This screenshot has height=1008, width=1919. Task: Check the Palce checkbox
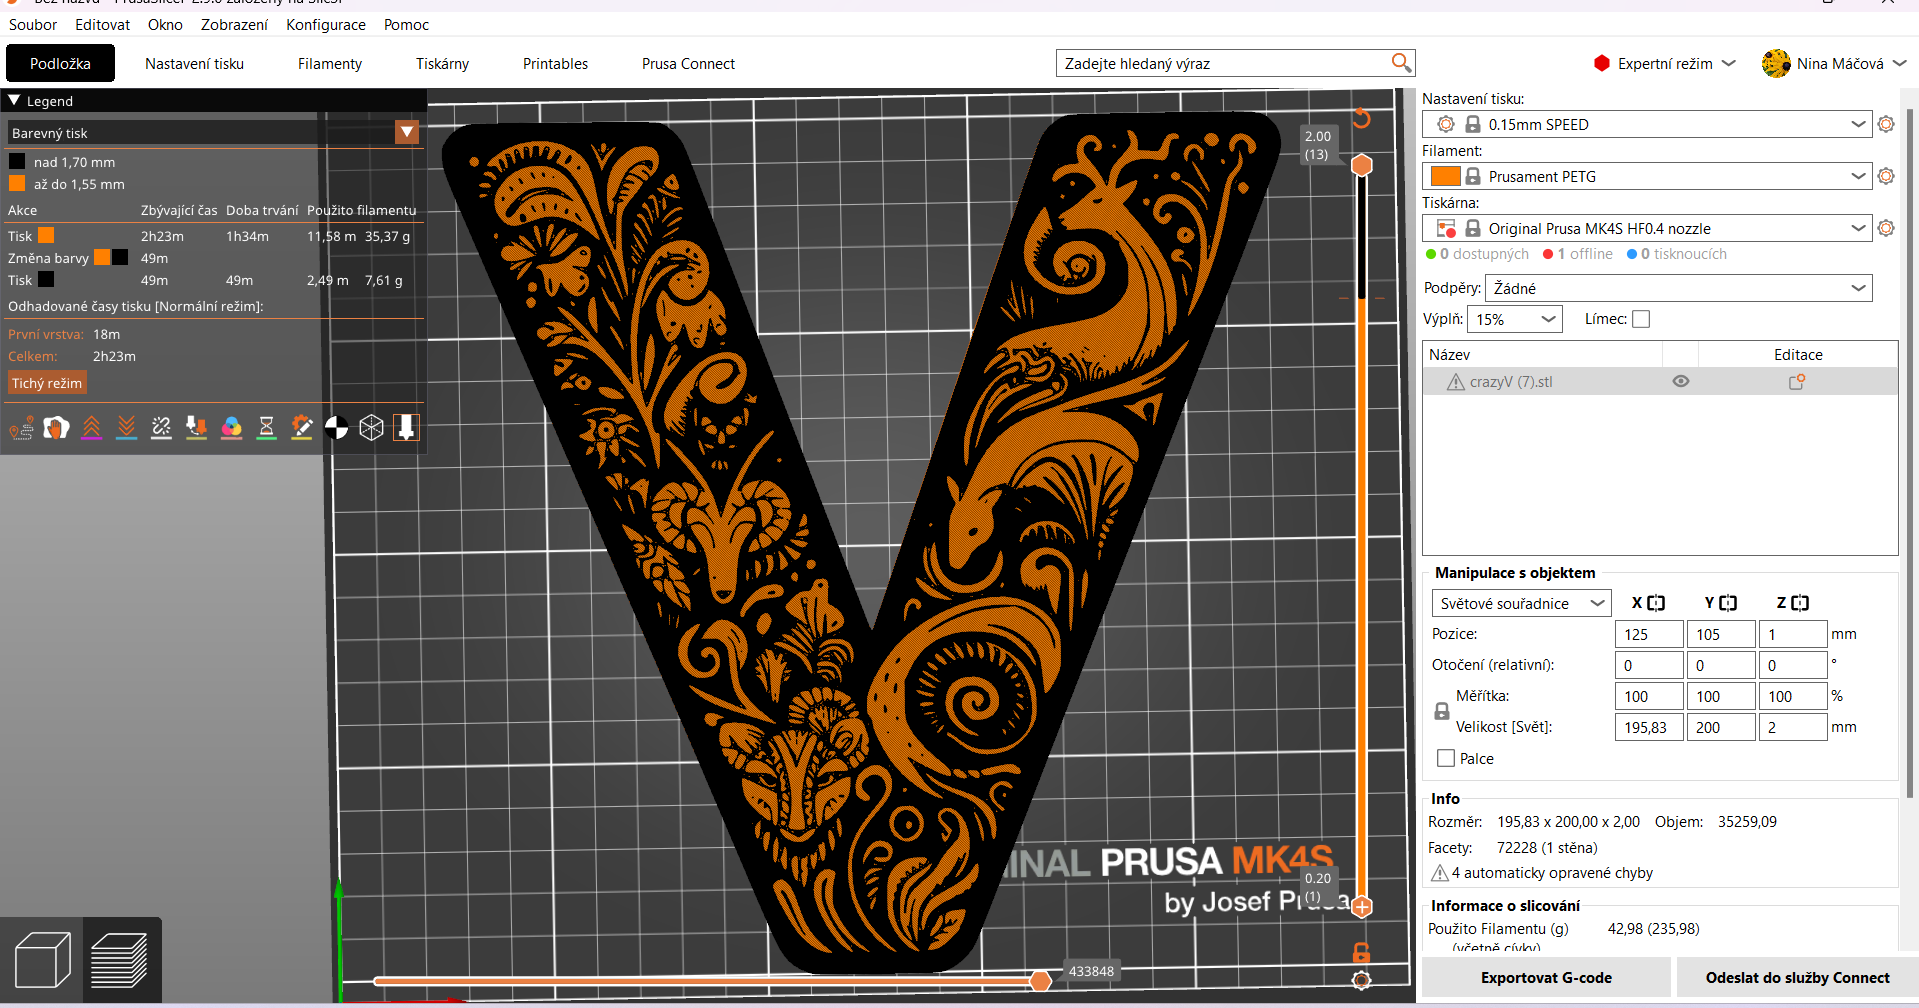[x=1446, y=758]
